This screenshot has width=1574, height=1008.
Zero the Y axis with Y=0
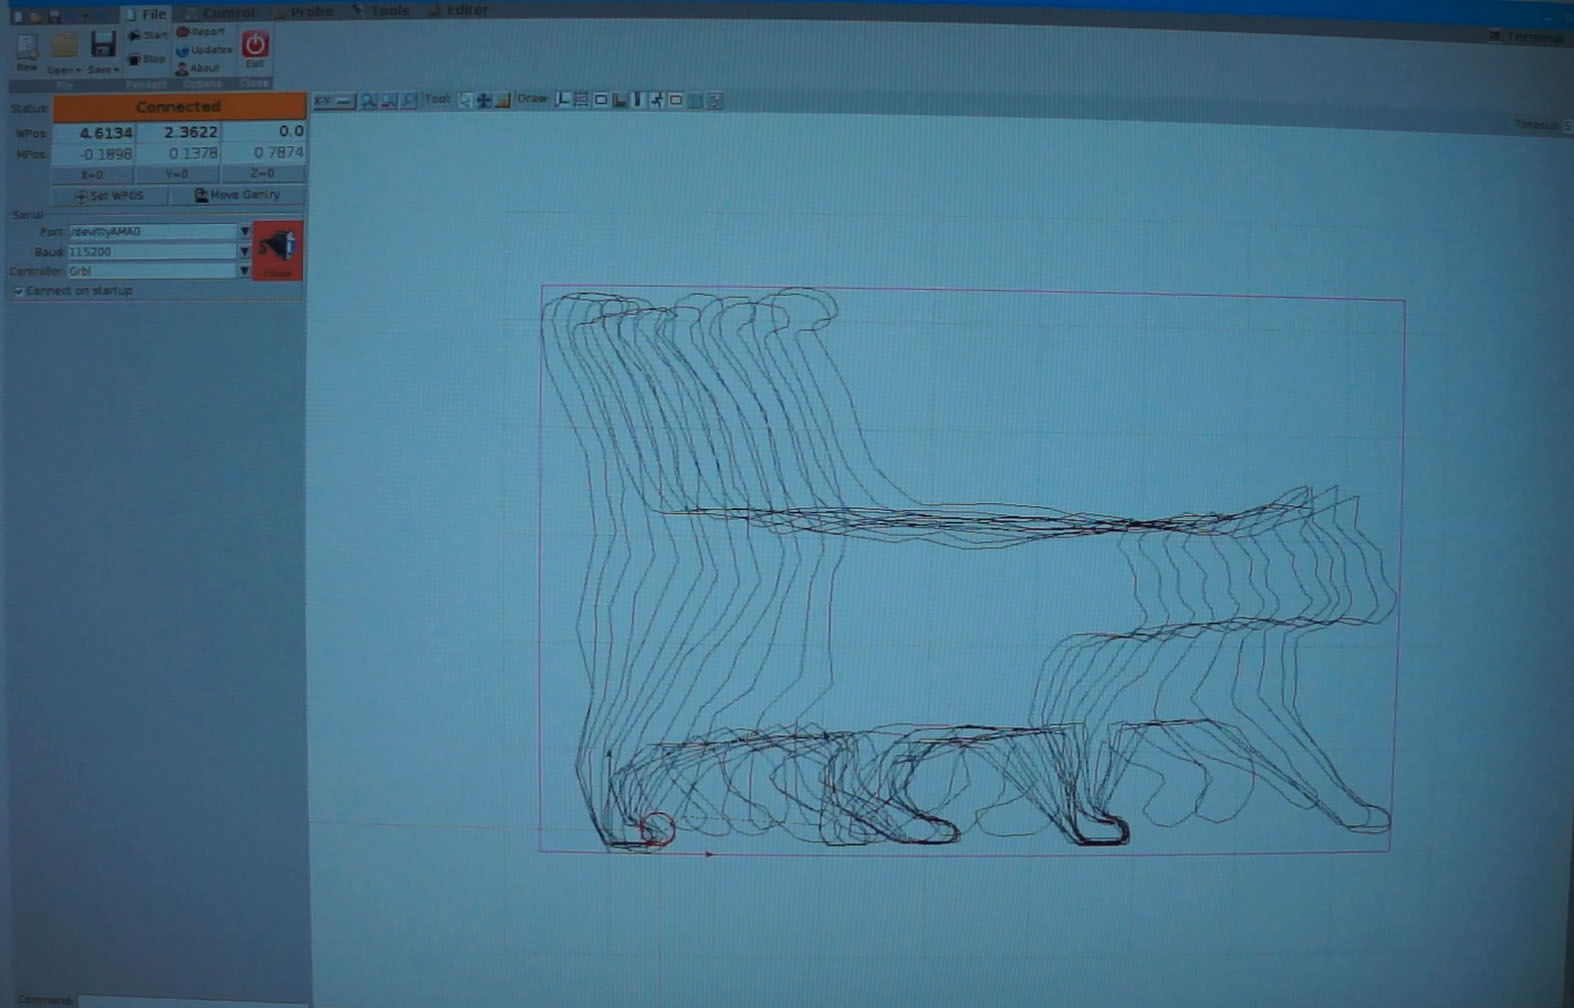point(177,174)
